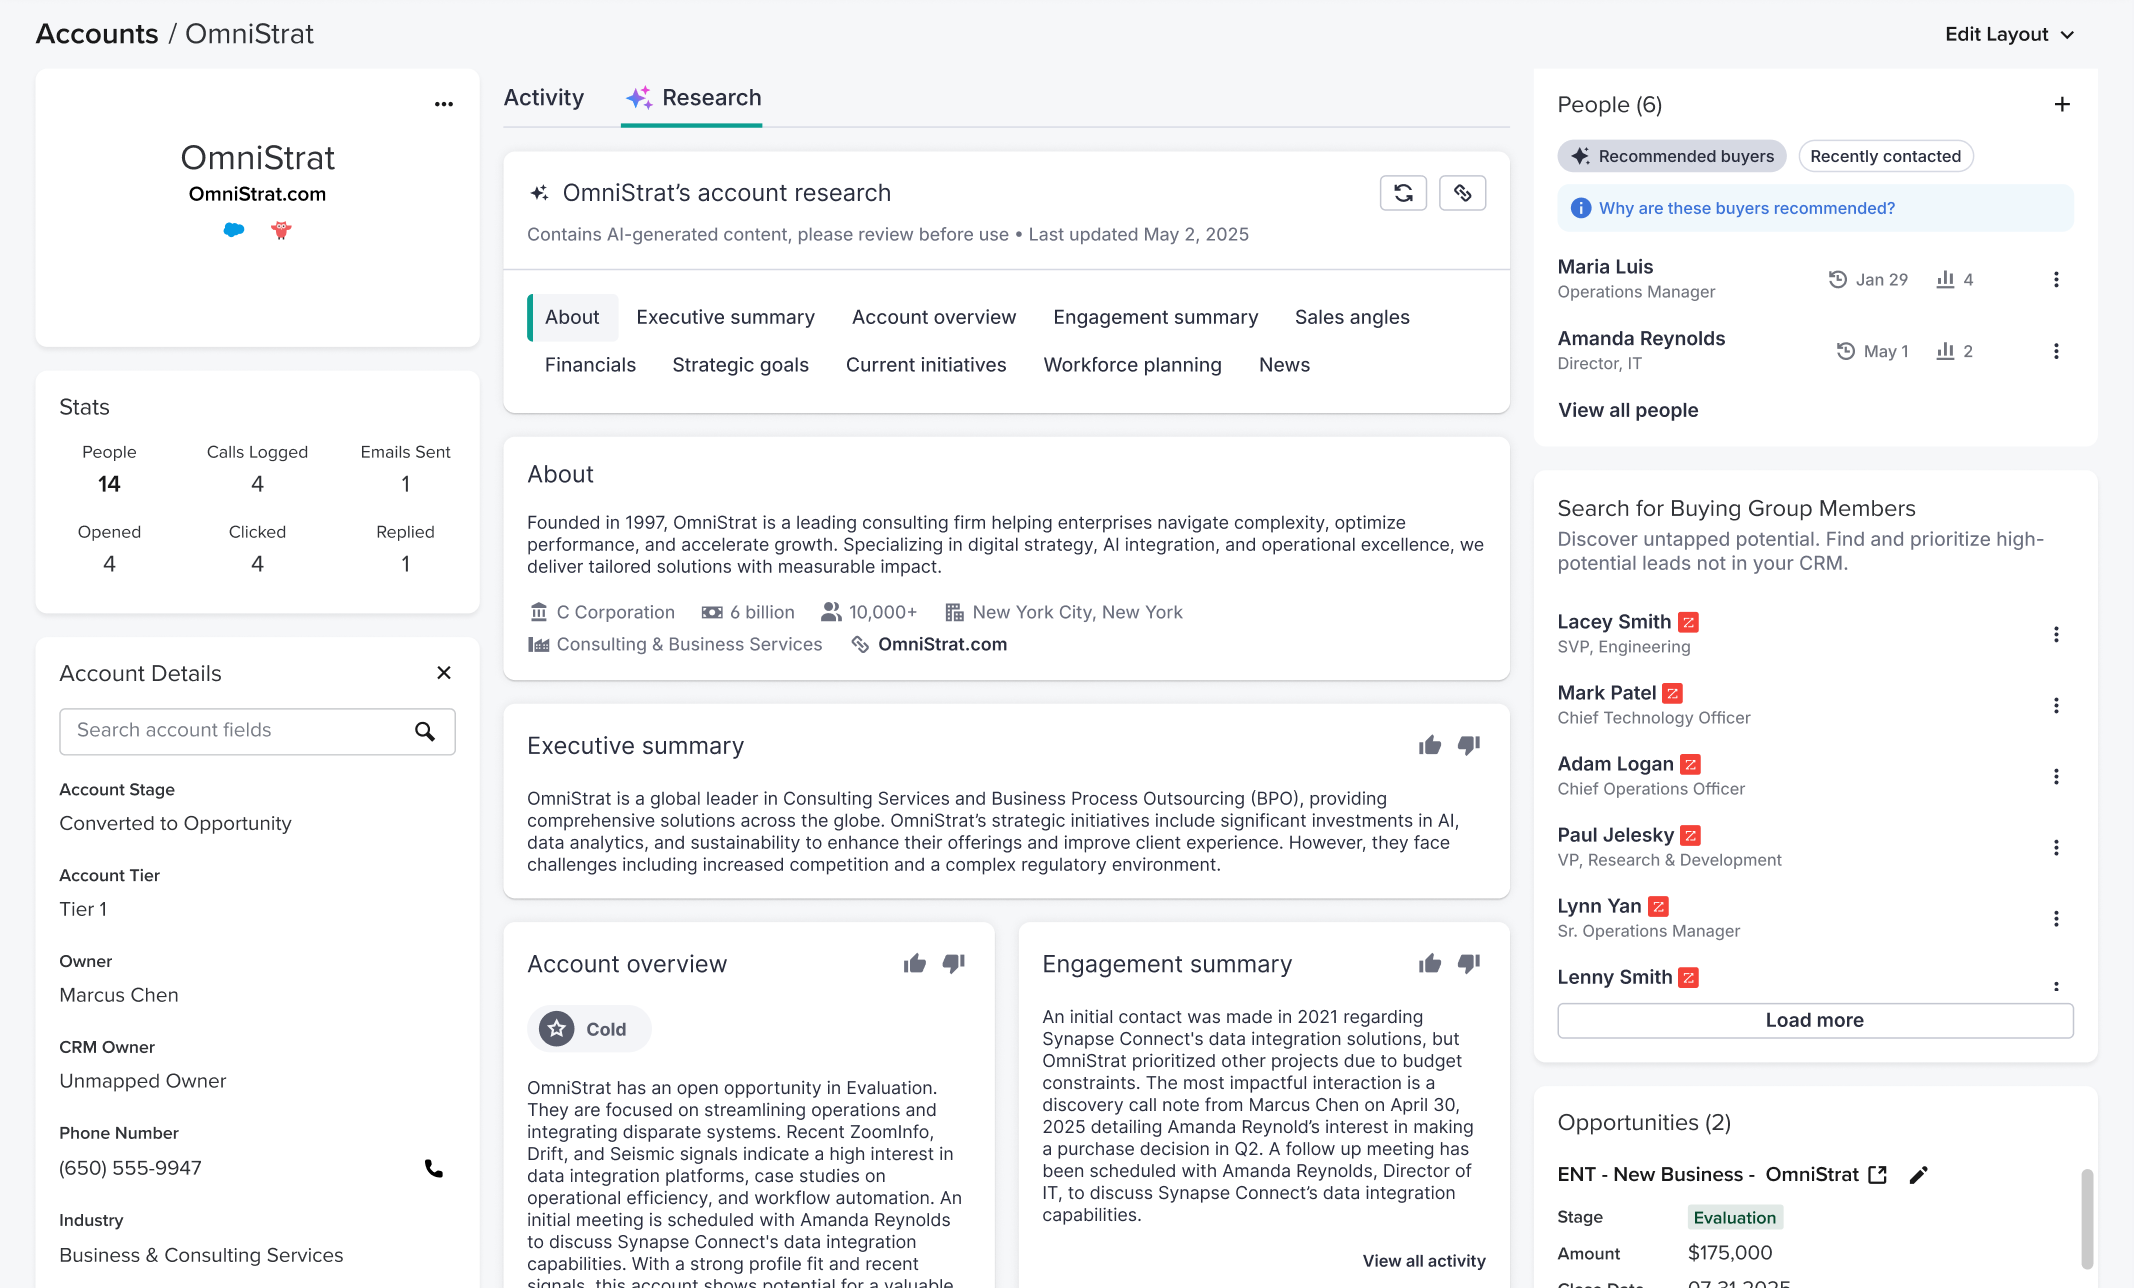Thumbs up the Engagement summary

click(x=1430, y=963)
